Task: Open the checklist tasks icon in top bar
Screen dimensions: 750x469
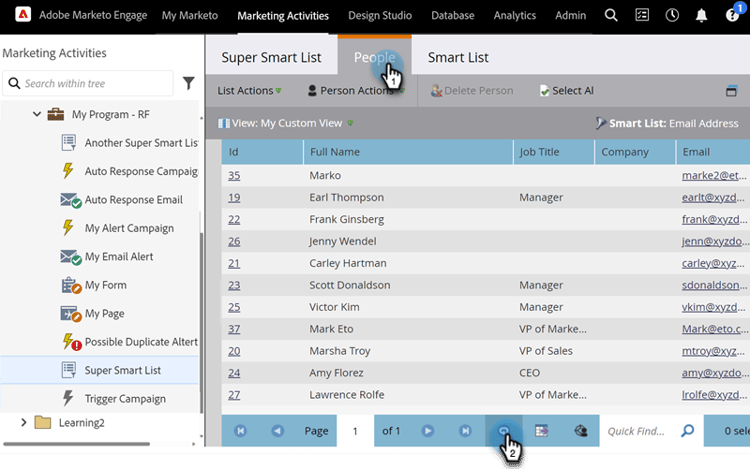Action: 642,15
